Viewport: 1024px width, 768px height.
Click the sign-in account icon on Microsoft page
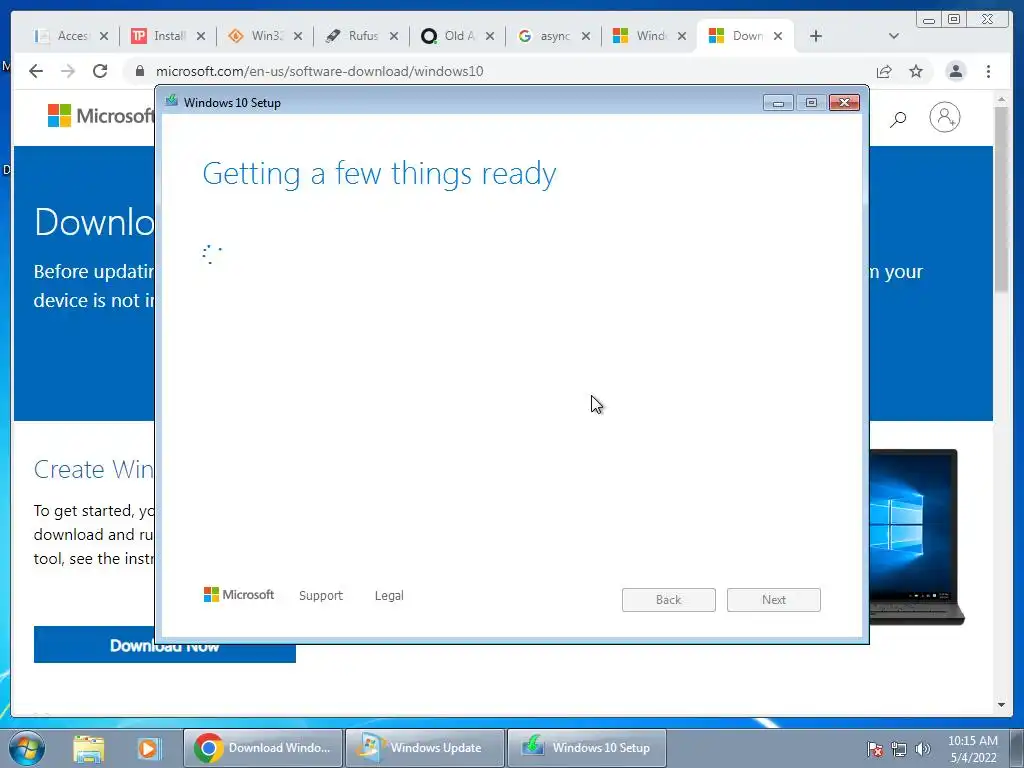coord(944,118)
